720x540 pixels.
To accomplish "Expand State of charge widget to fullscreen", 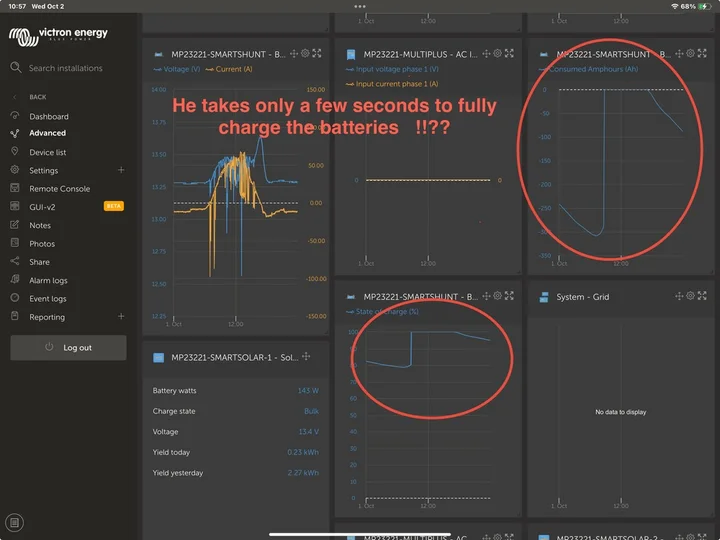I will click(509, 296).
